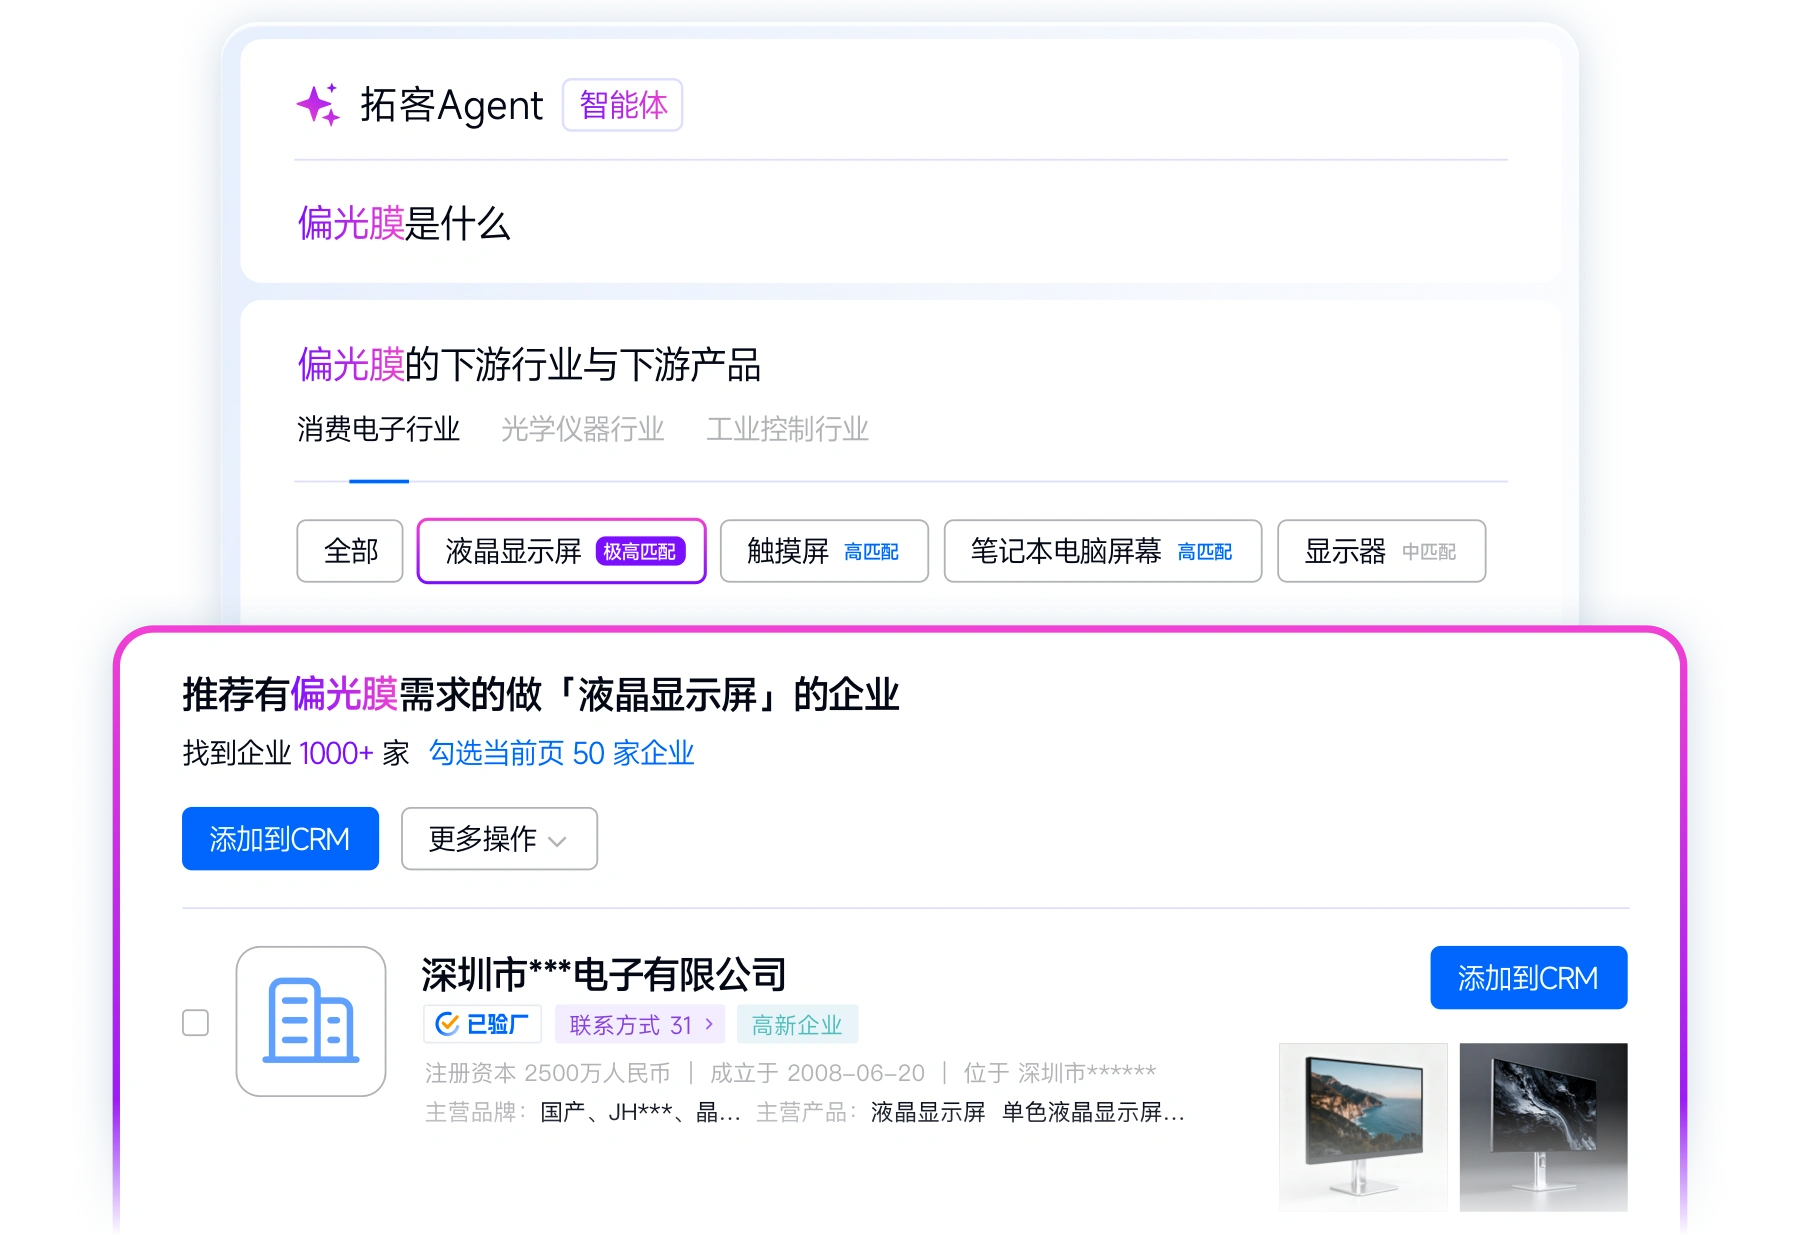
Task: Switch to the 光学仪器行业 tab
Action: (582, 430)
